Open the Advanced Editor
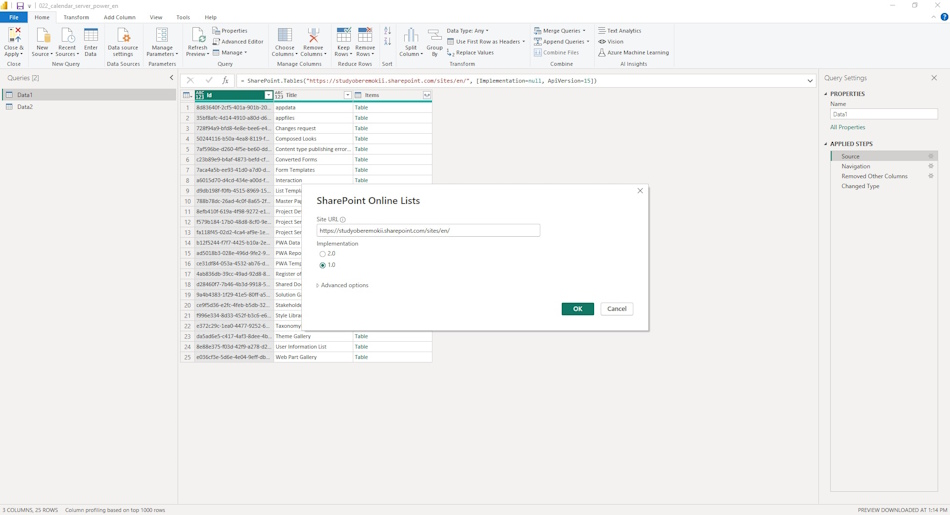 pos(238,42)
